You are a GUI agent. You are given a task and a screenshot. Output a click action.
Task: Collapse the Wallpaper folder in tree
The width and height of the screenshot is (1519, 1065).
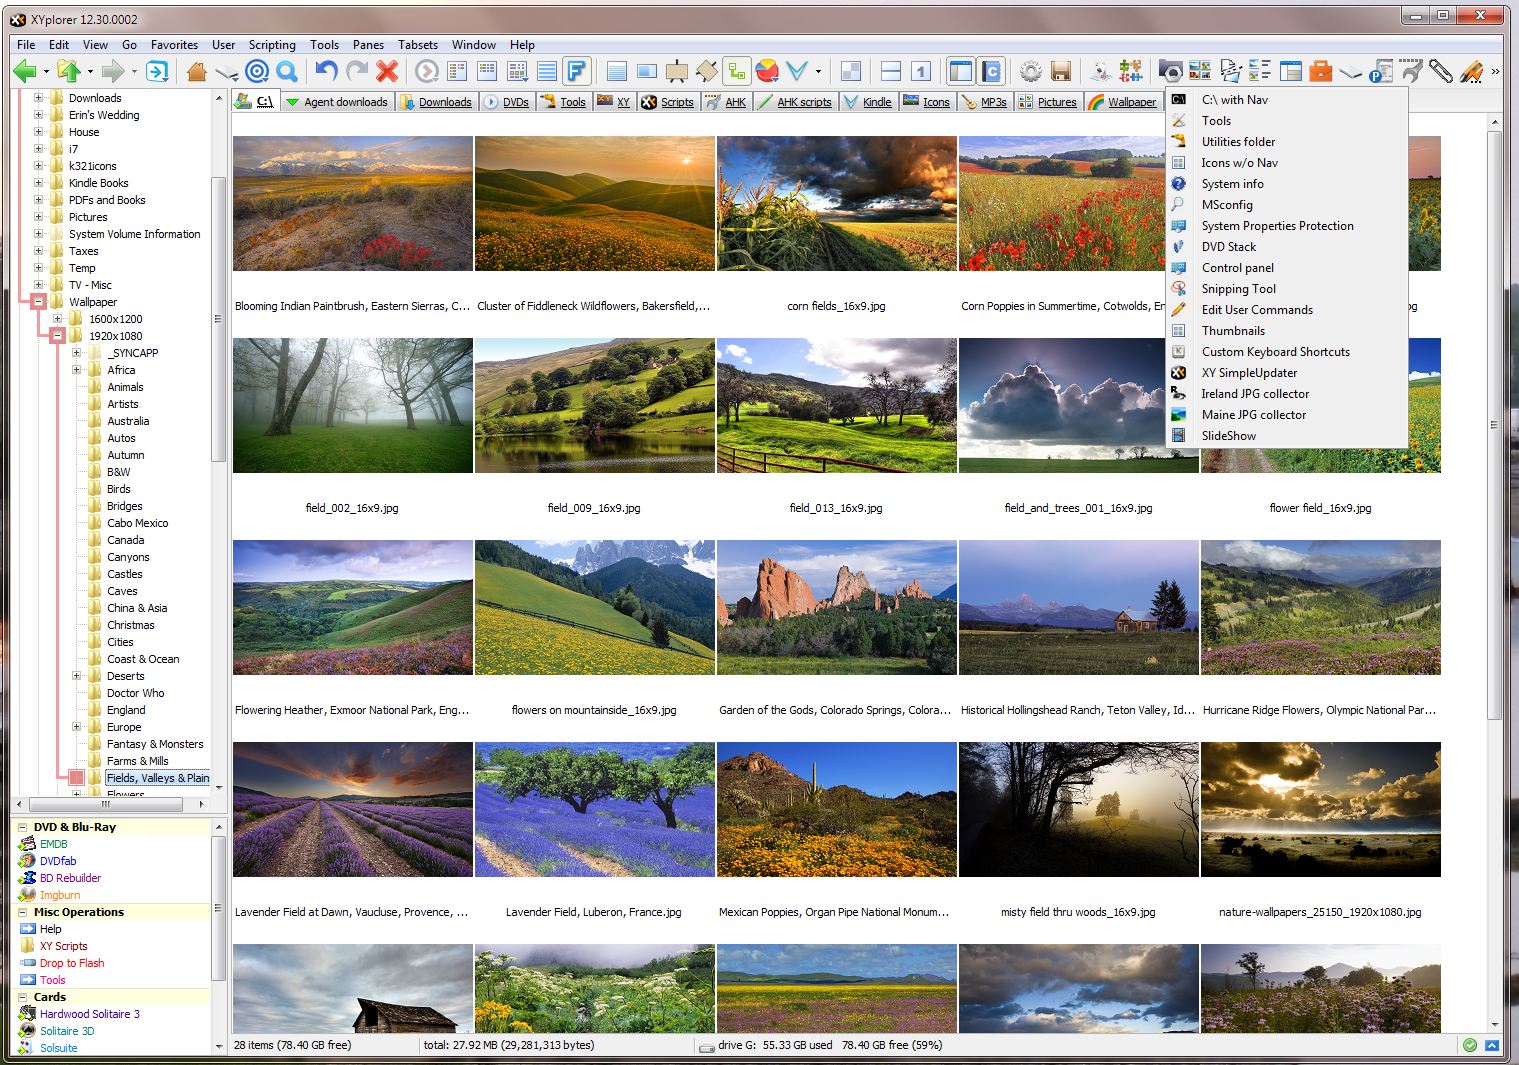[39, 302]
